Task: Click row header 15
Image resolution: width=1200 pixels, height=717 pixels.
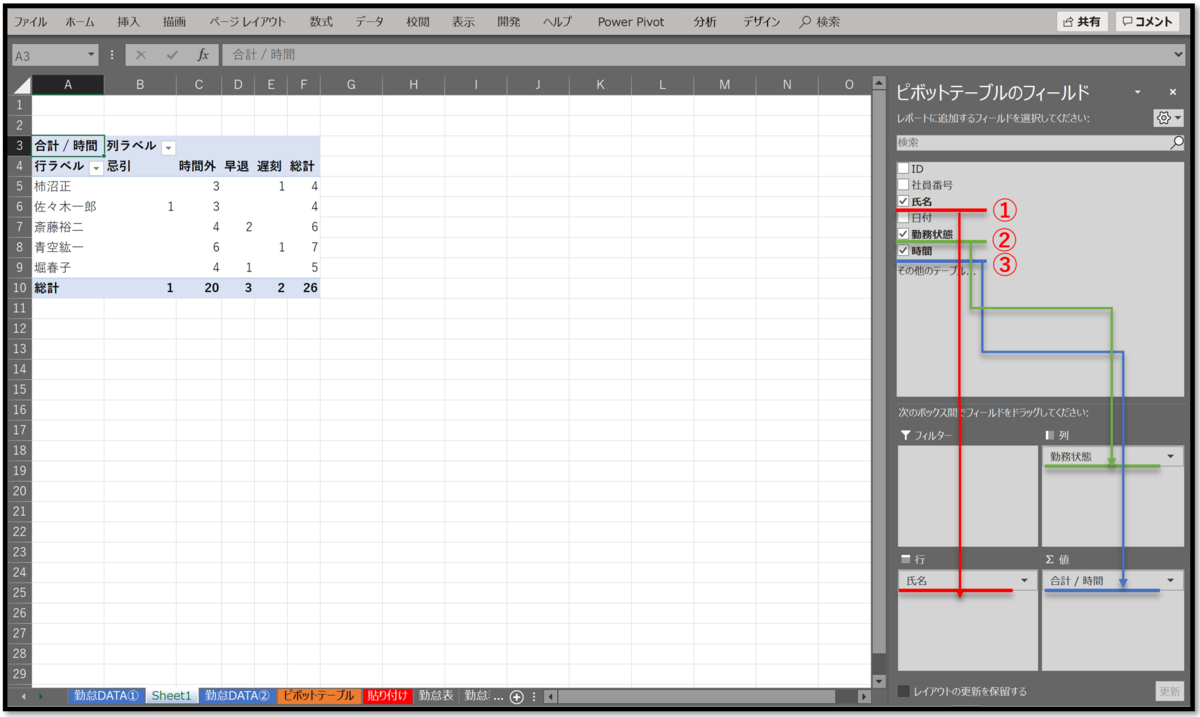Action: [x=20, y=389]
